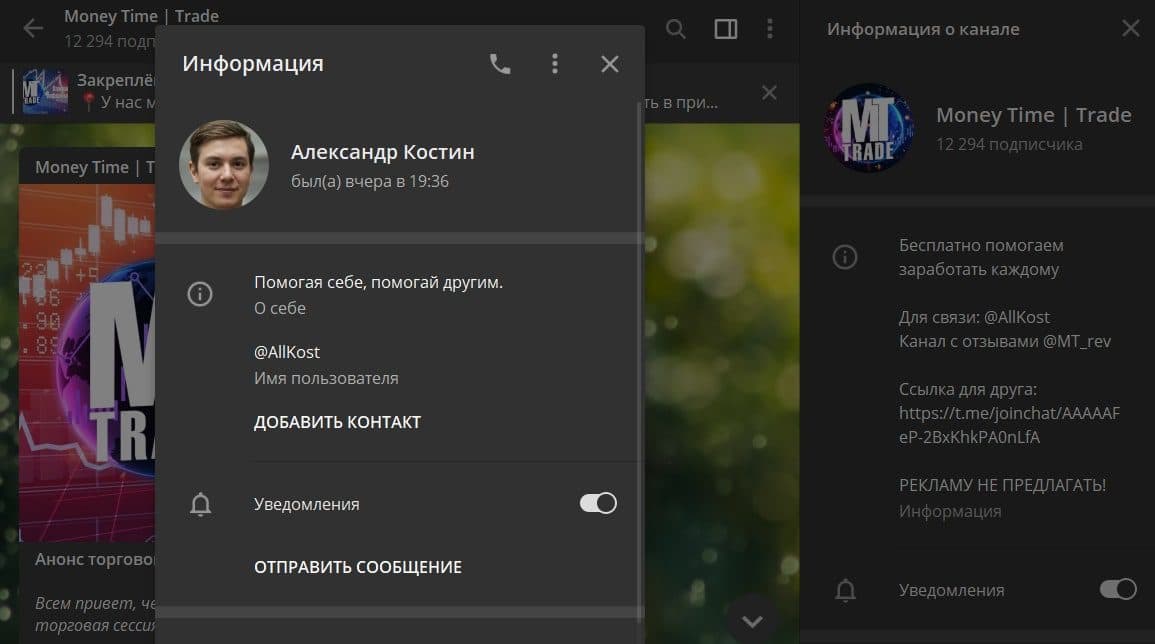The width and height of the screenshot is (1155, 644).
Task: Click ДОБАВИТЬ КОНТАКТ button
Action: 337,422
